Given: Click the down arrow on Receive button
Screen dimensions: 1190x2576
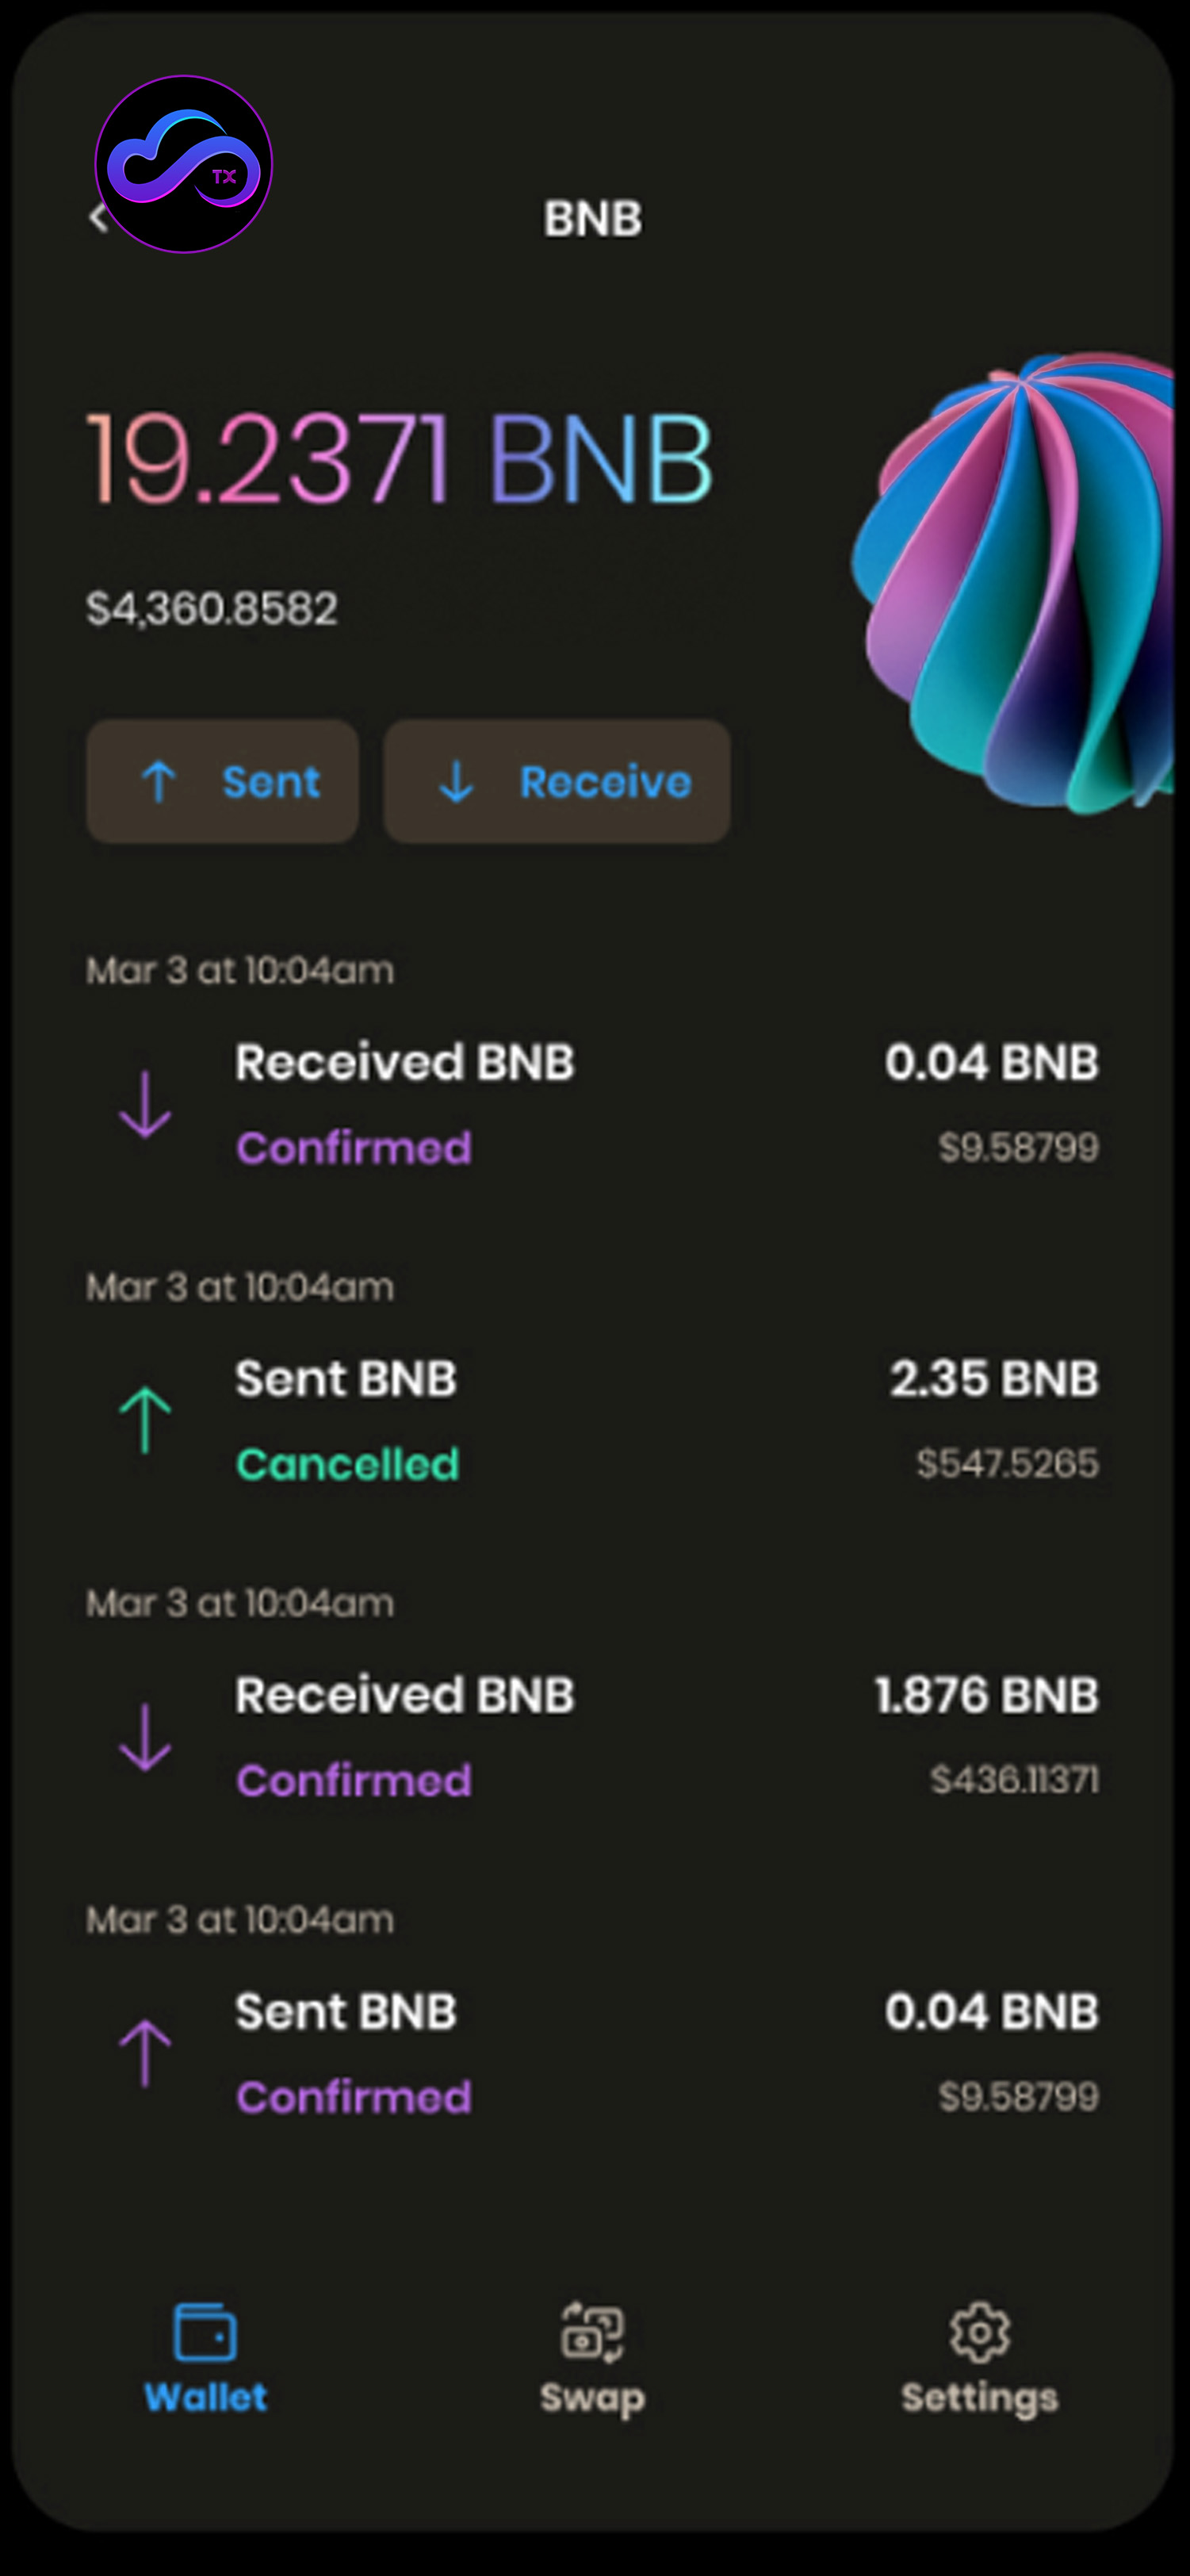Looking at the screenshot, I should tap(456, 782).
